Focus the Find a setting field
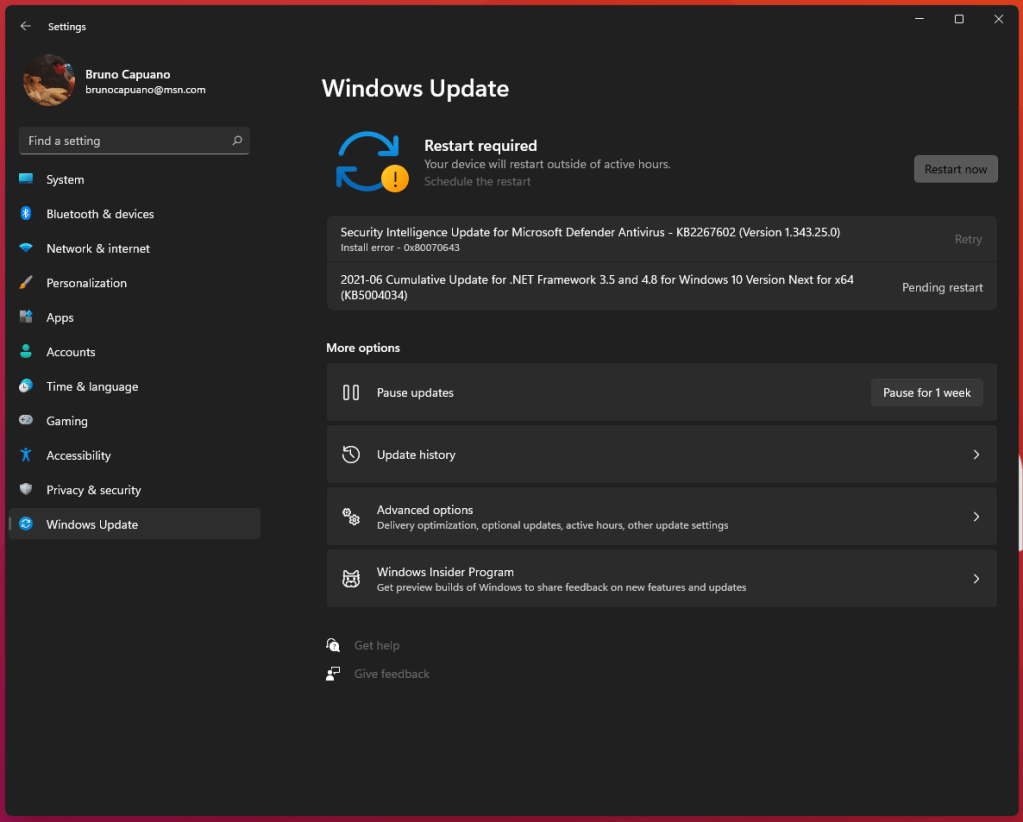The height and width of the screenshot is (822, 1023). tap(125, 141)
